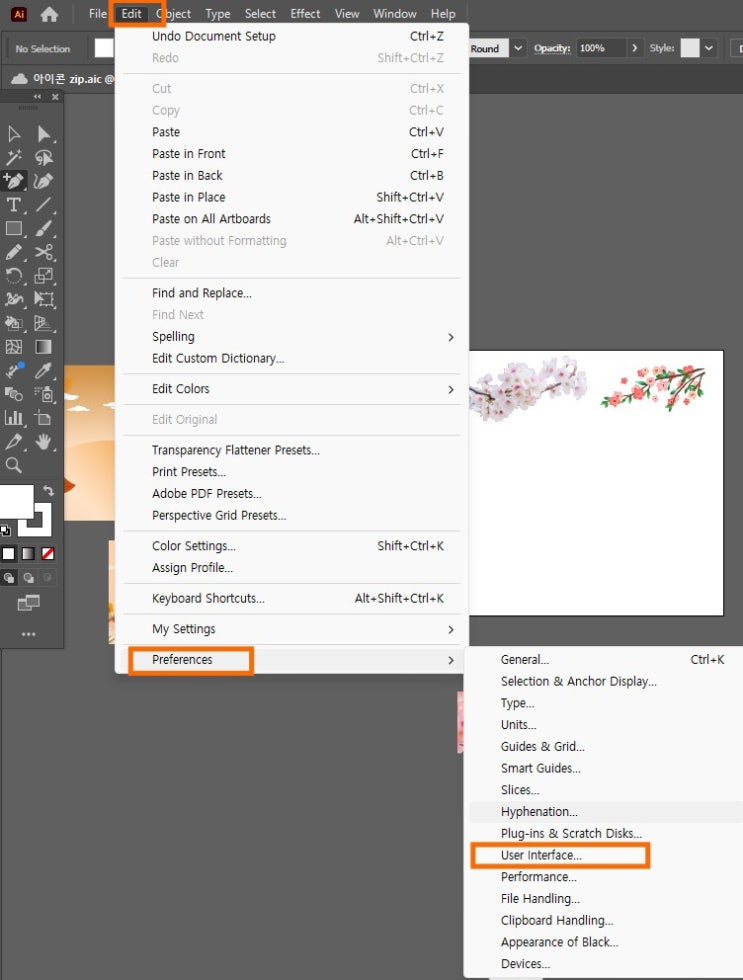Set paint type to None
This screenshot has height=980, width=743.
pyautogui.click(x=47, y=554)
